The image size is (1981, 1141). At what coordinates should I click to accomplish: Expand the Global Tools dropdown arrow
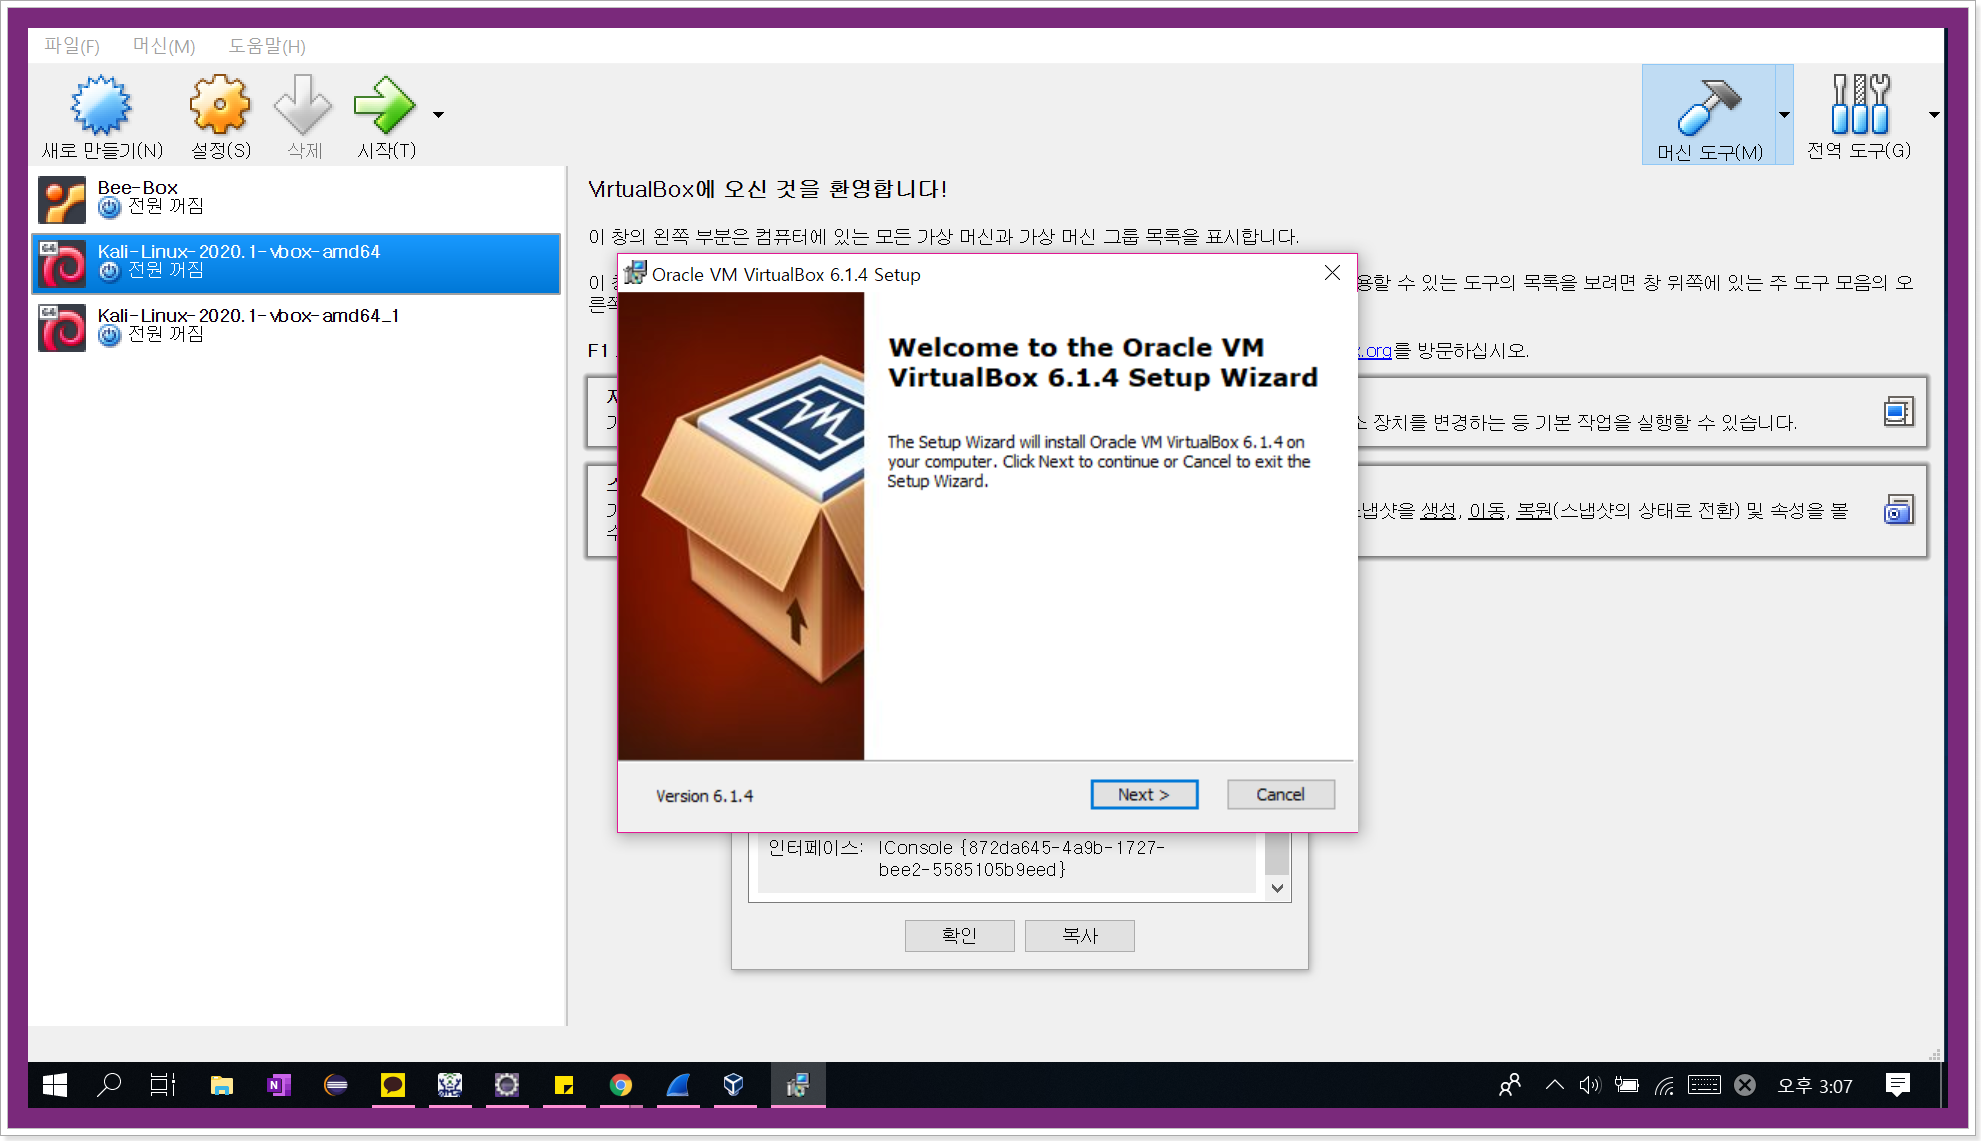click(1934, 115)
